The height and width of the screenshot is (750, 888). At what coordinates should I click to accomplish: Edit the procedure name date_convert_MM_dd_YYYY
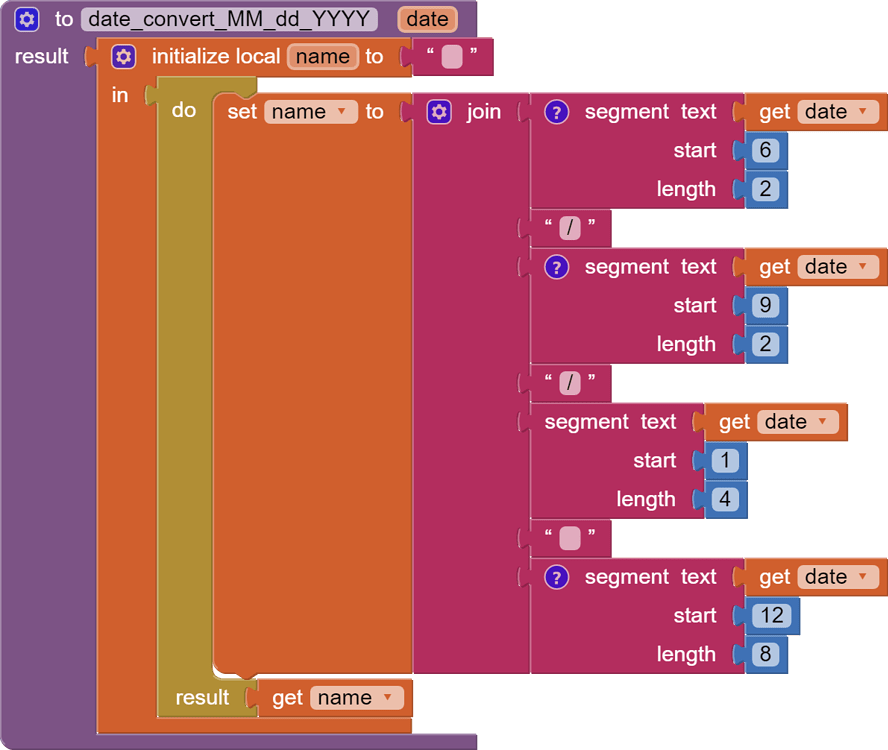229,19
